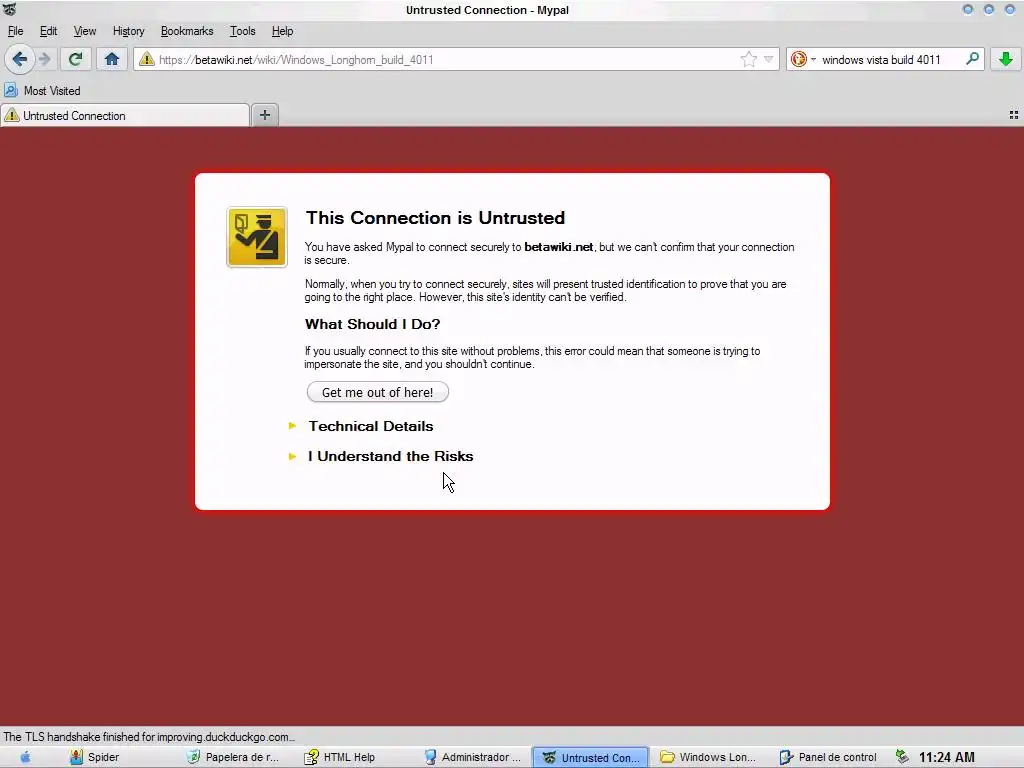Screen dimensions: 1024x768
Task: Open the Bookmarks menu
Action: coord(187,31)
